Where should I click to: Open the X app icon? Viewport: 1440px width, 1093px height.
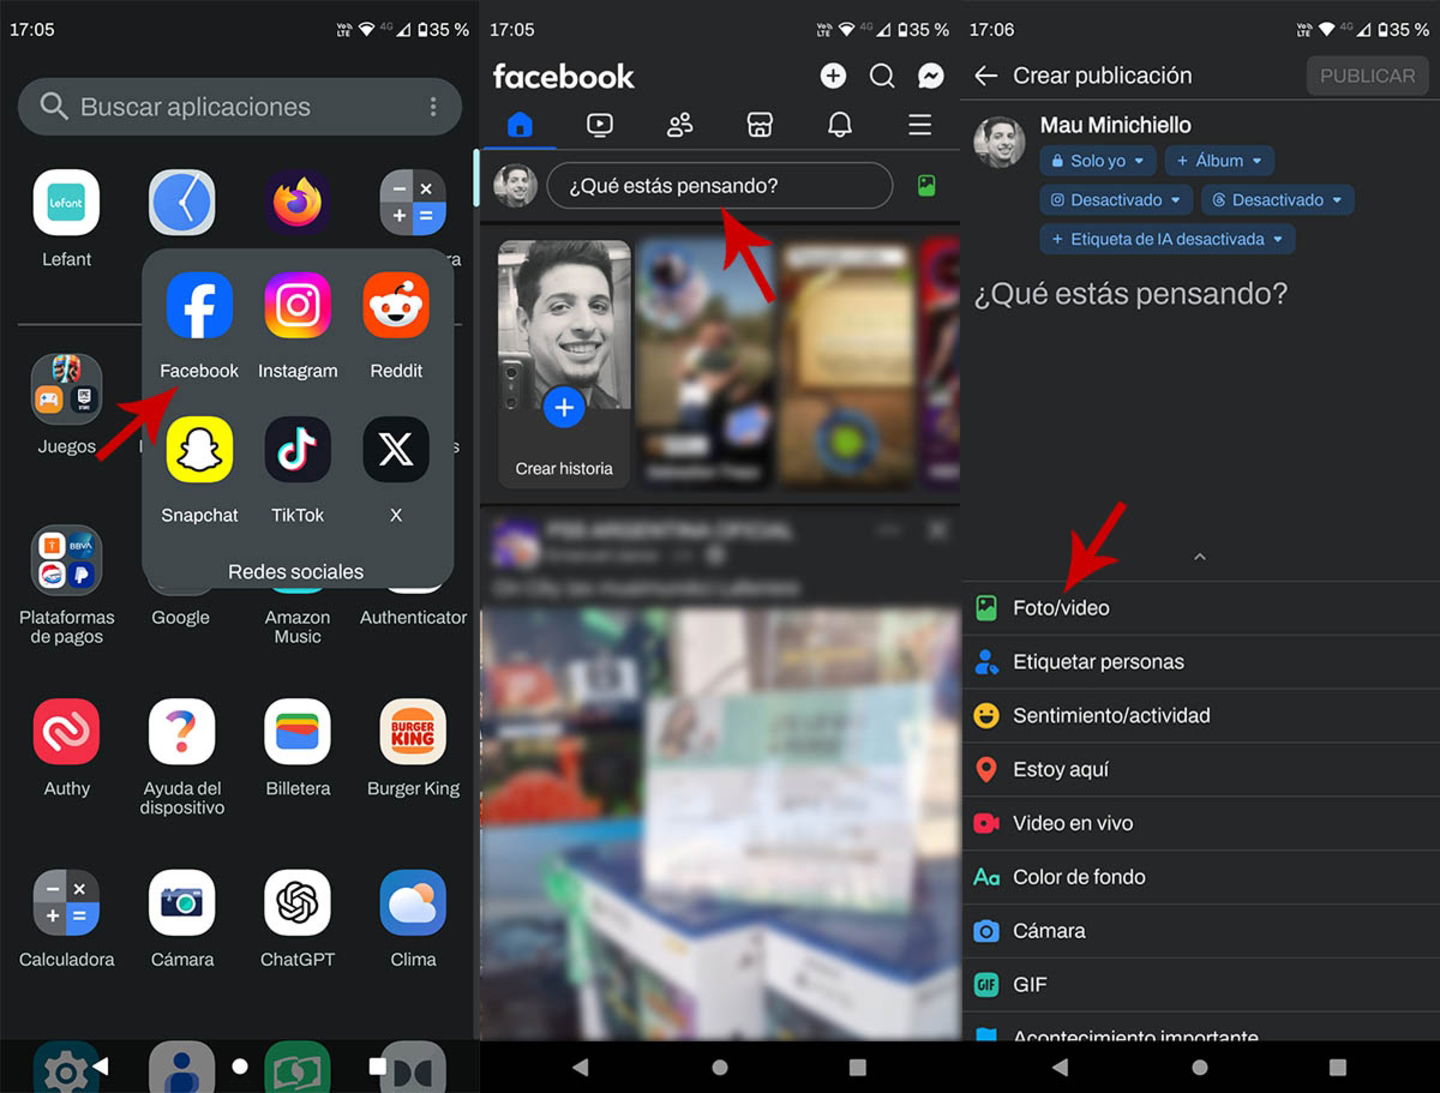point(396,449)
